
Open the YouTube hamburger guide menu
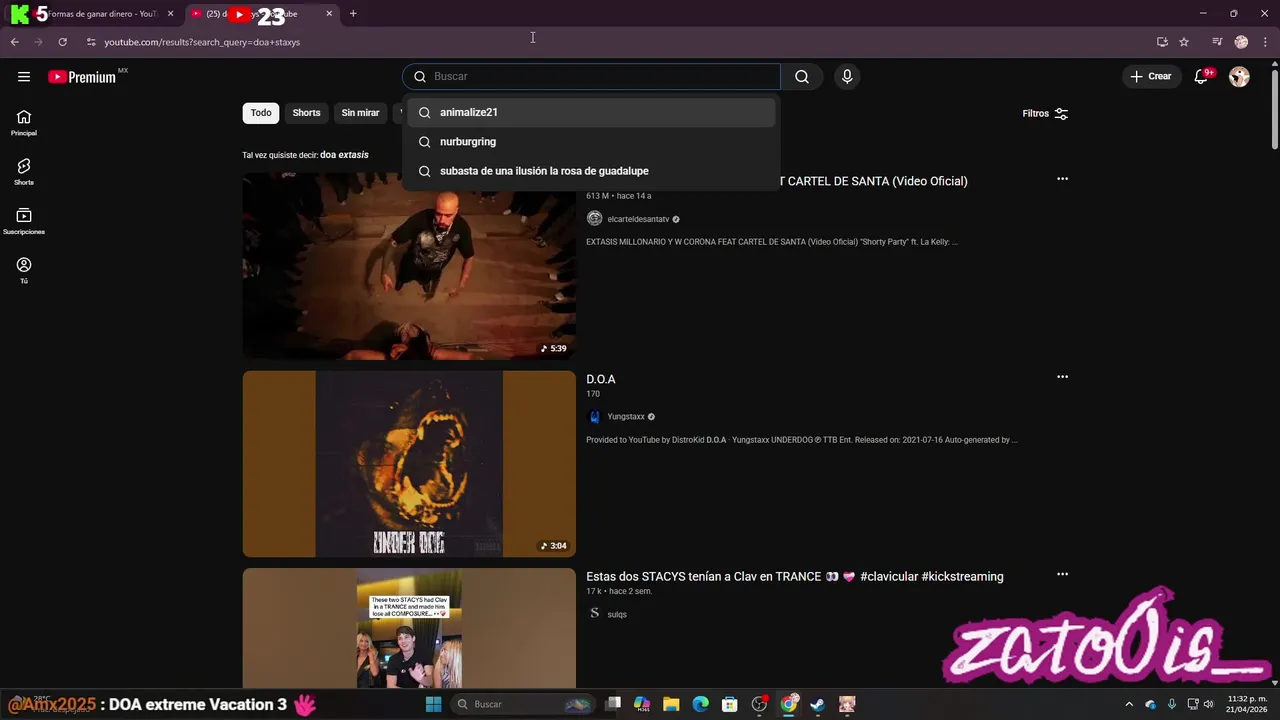(24, 77)
